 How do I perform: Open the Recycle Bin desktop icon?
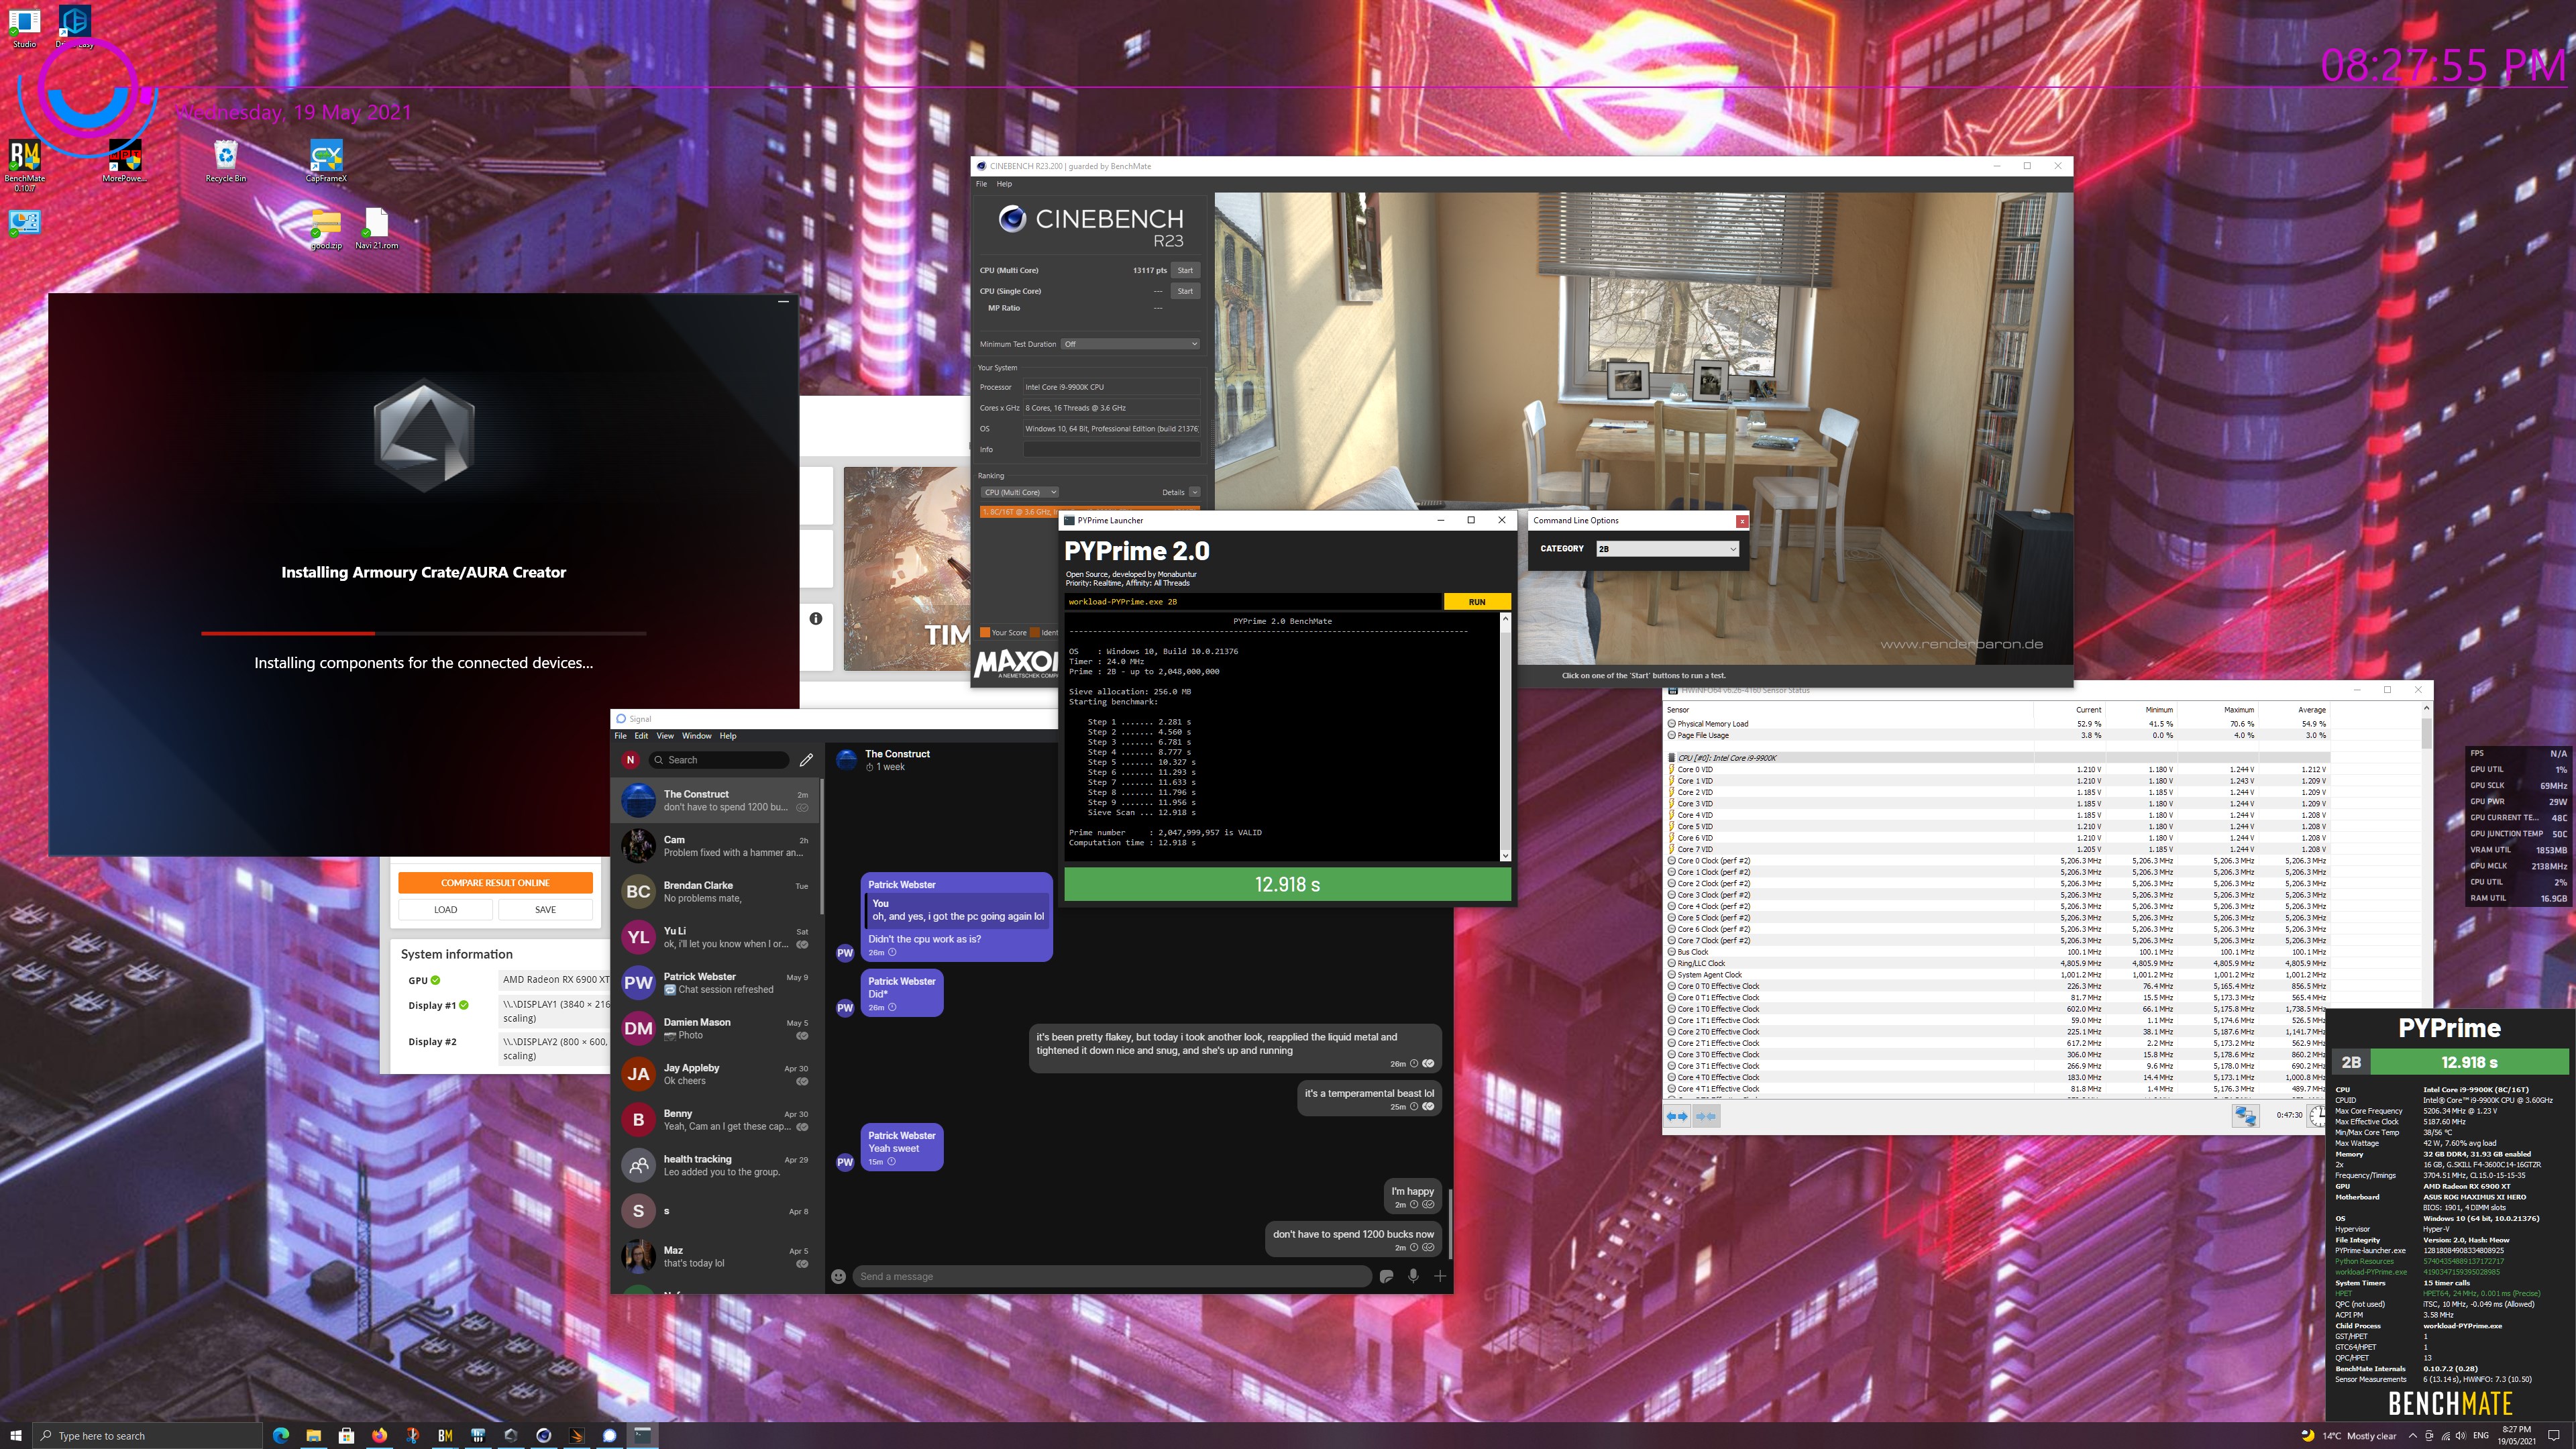click(x=225, y=161)
